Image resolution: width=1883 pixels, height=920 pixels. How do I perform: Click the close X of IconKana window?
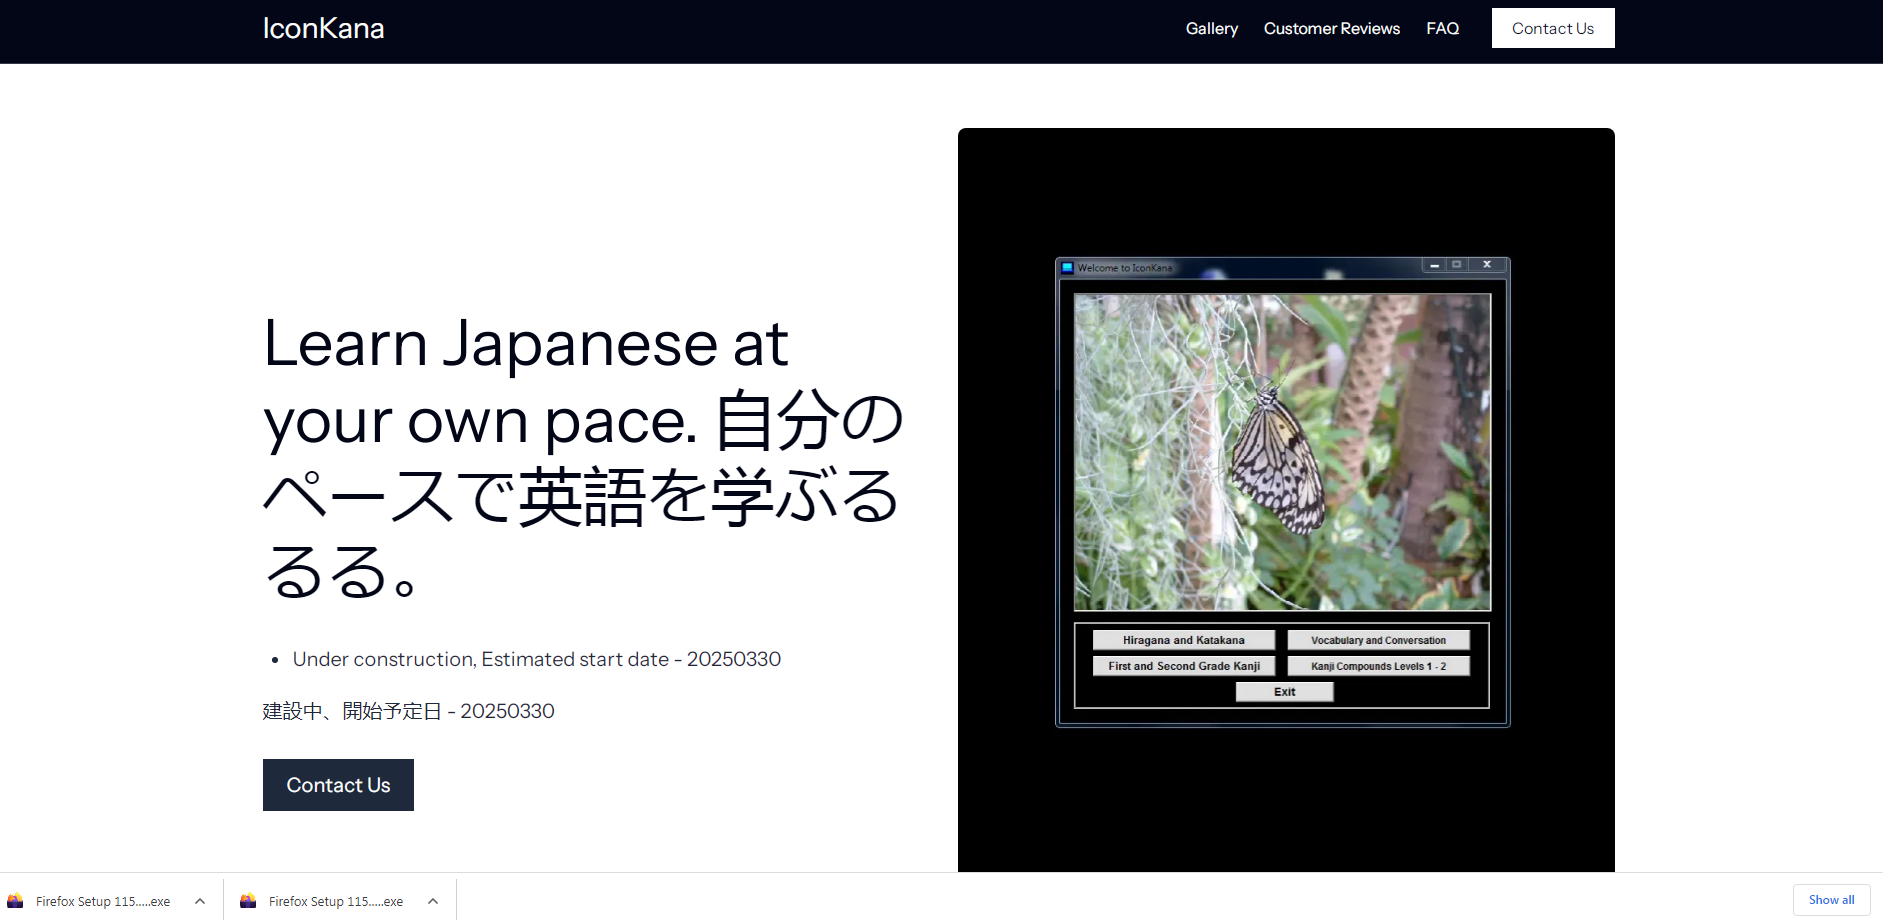pyautogui.click(x=1487, y=265)
